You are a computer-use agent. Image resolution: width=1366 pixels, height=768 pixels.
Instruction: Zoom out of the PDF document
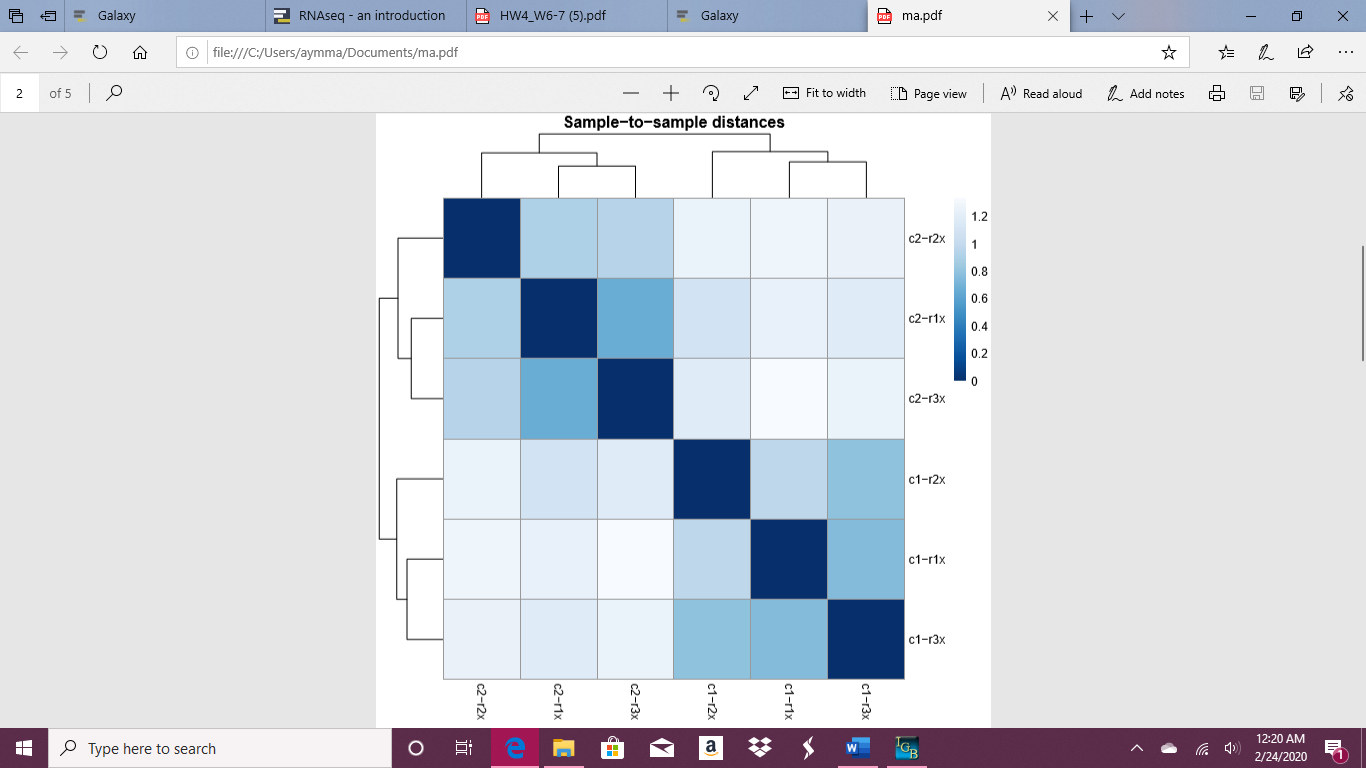click(x=631, y=93)
